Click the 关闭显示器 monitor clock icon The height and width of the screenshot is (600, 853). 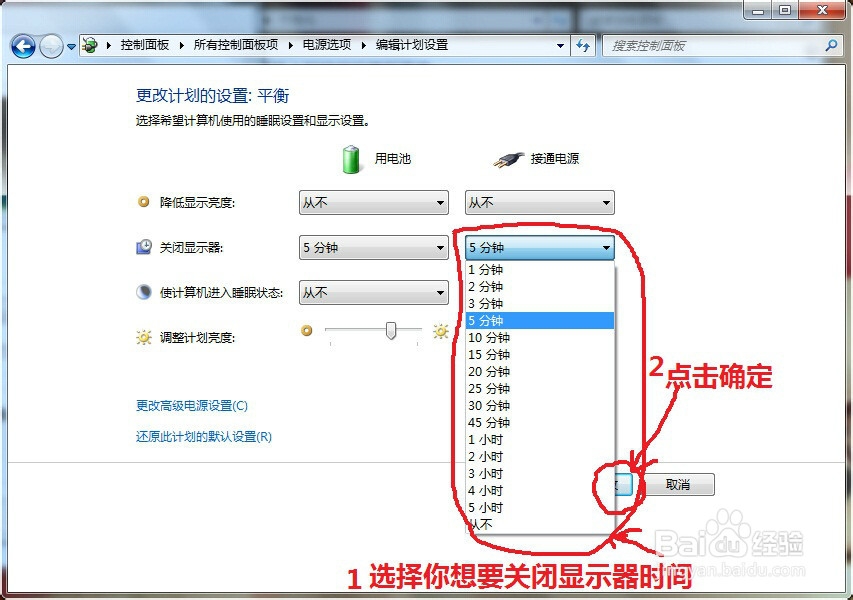tap(144, 247)
